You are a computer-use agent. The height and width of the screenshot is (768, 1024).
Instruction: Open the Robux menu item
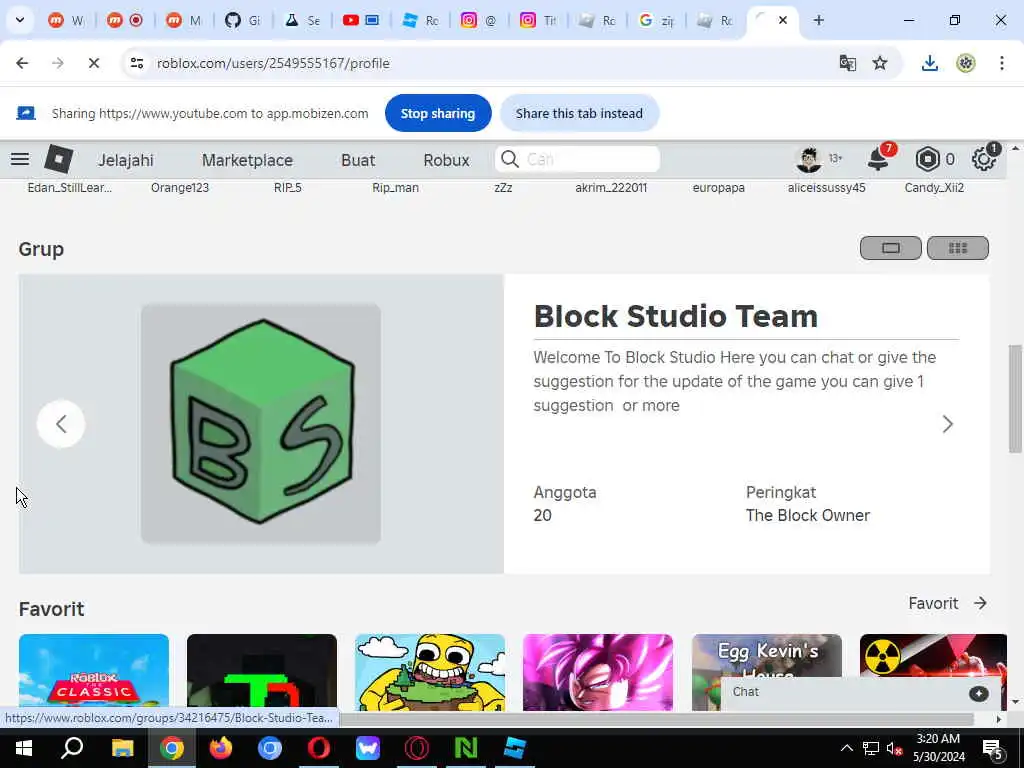446,160
